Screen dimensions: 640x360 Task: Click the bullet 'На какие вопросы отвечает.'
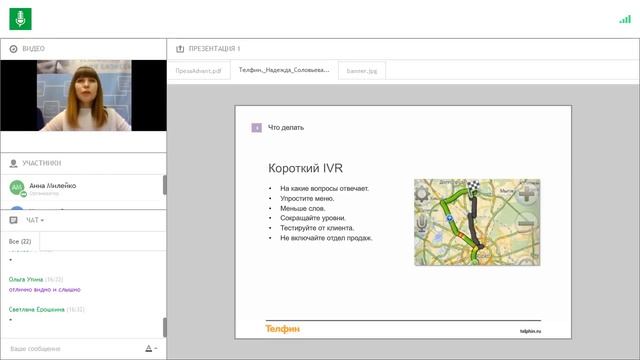[324, 189]
